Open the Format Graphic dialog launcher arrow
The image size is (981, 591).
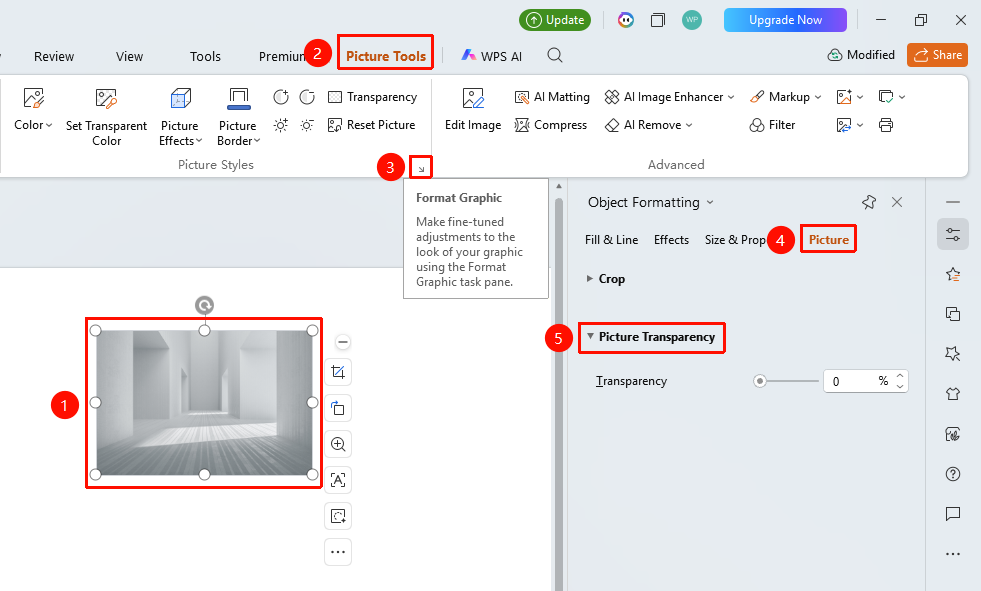[421, 168]
